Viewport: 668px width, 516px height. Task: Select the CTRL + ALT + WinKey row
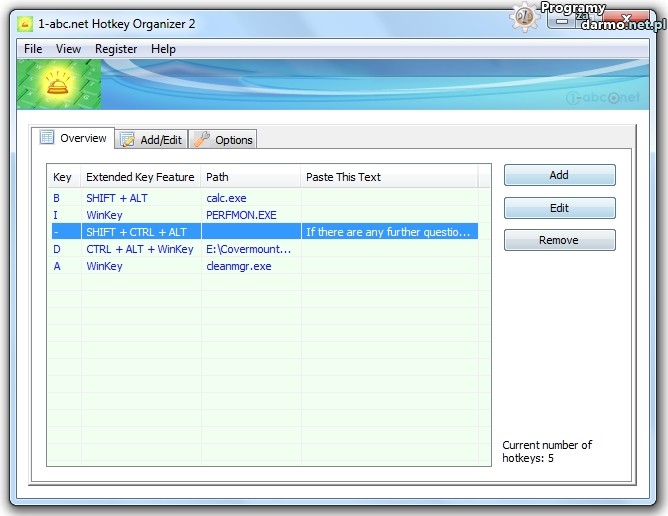click(x=139, y=249)
